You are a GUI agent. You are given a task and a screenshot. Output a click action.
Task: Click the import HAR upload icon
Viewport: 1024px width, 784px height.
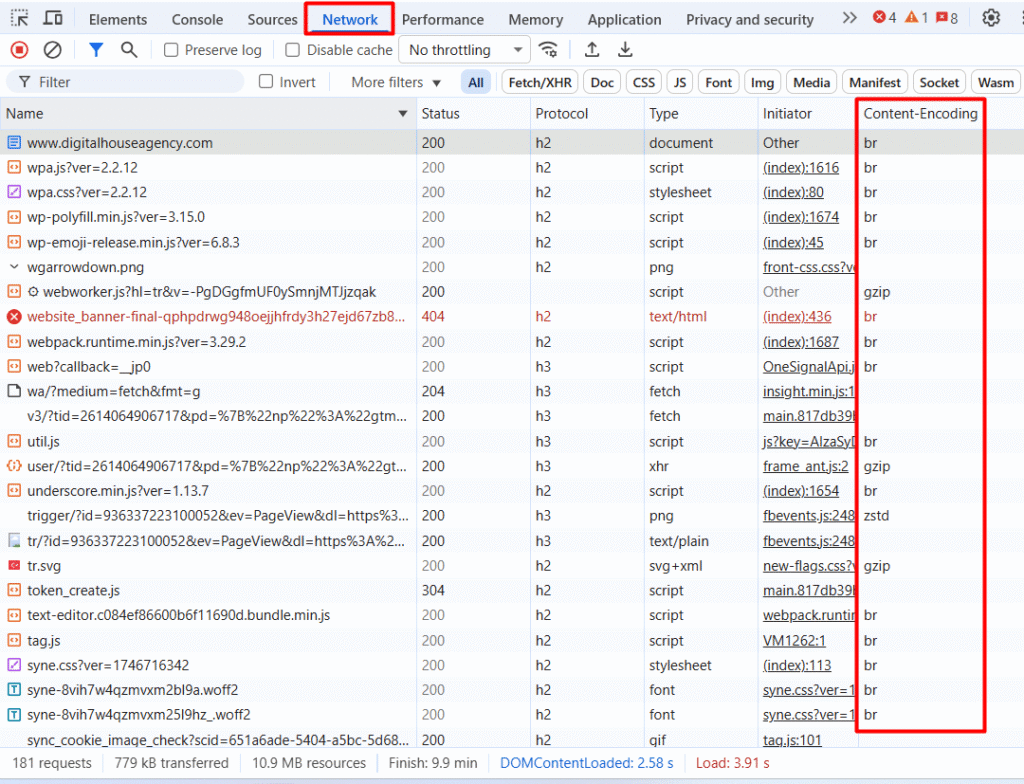click(592, 50)
